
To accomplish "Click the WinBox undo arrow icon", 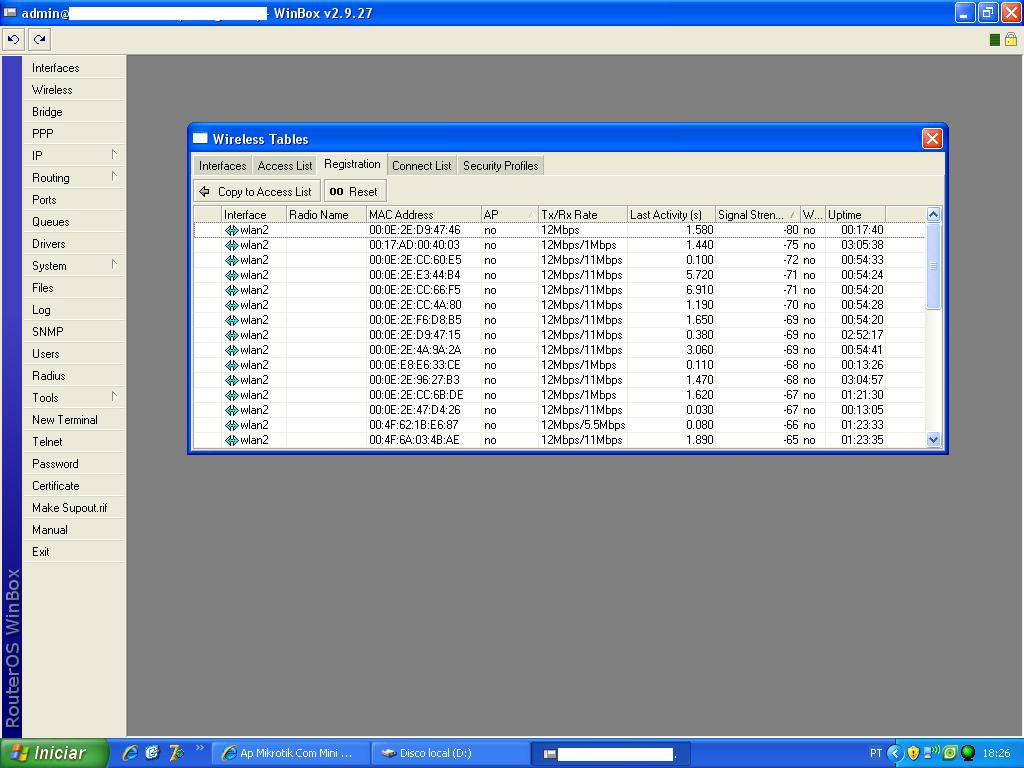I will tap(13, 40).
